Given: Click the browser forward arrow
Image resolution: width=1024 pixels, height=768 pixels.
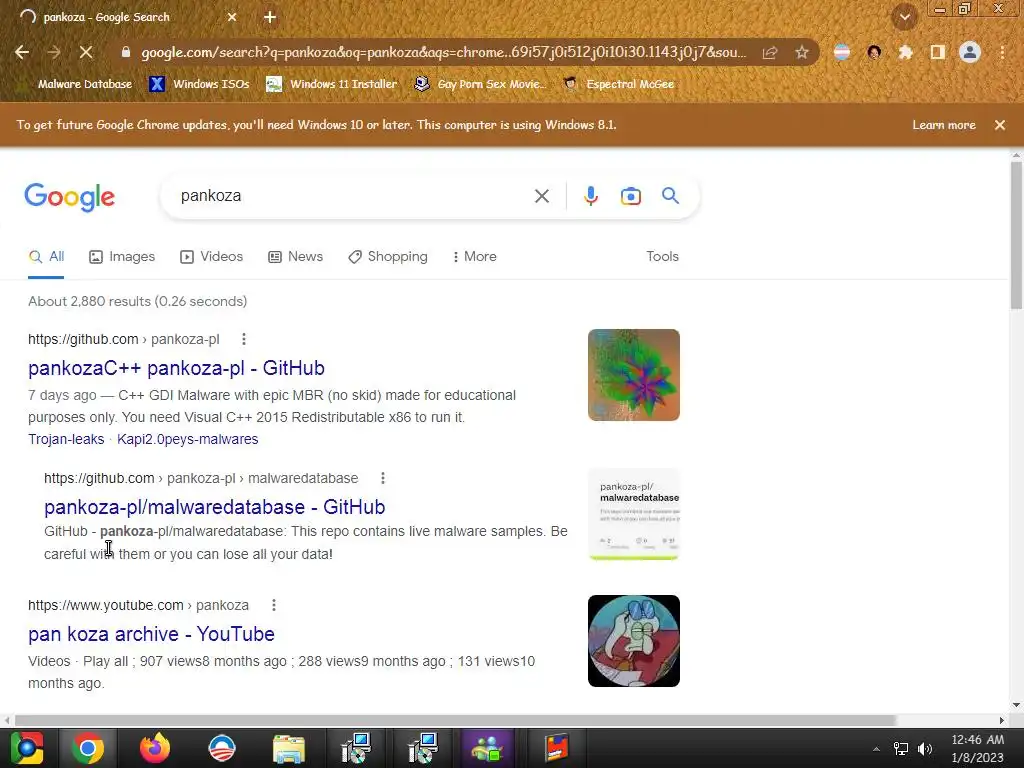Looking at the screenshot, I should tap(54, 52).
